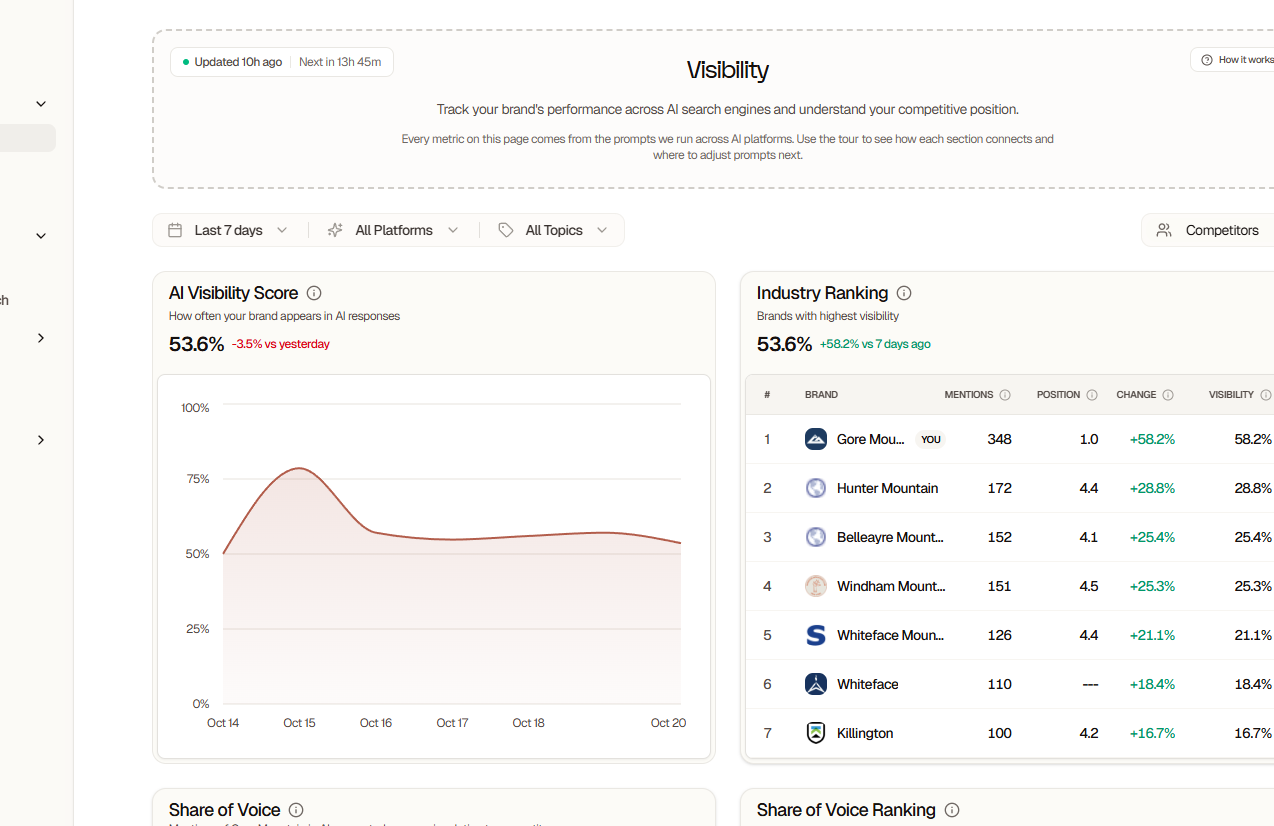This screenshot has width=1274, height=826.
Task: Expand the topmost chevron in the sidebar
Action: 40,103
